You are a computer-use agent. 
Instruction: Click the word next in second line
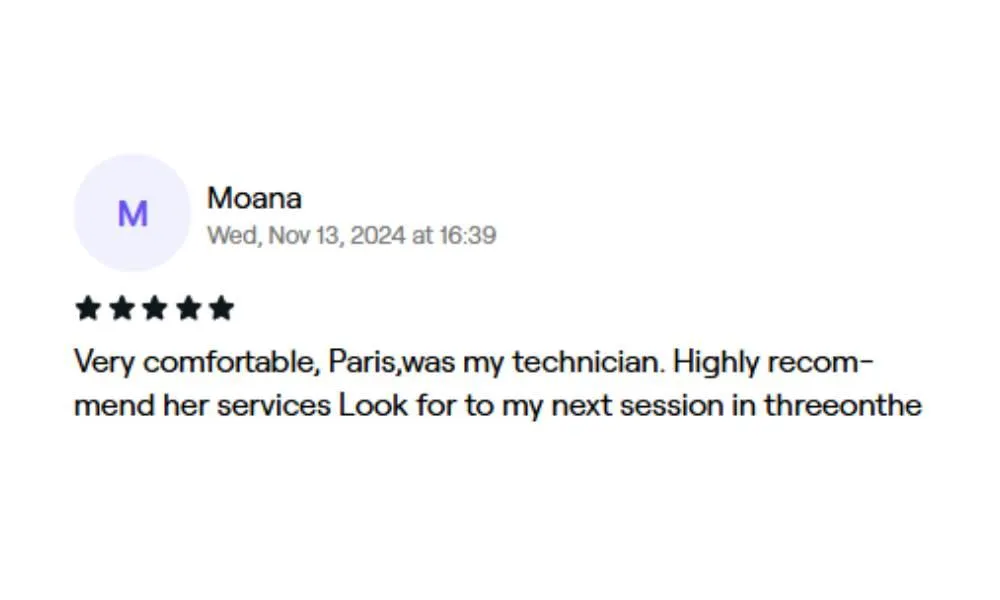(582, 406)
